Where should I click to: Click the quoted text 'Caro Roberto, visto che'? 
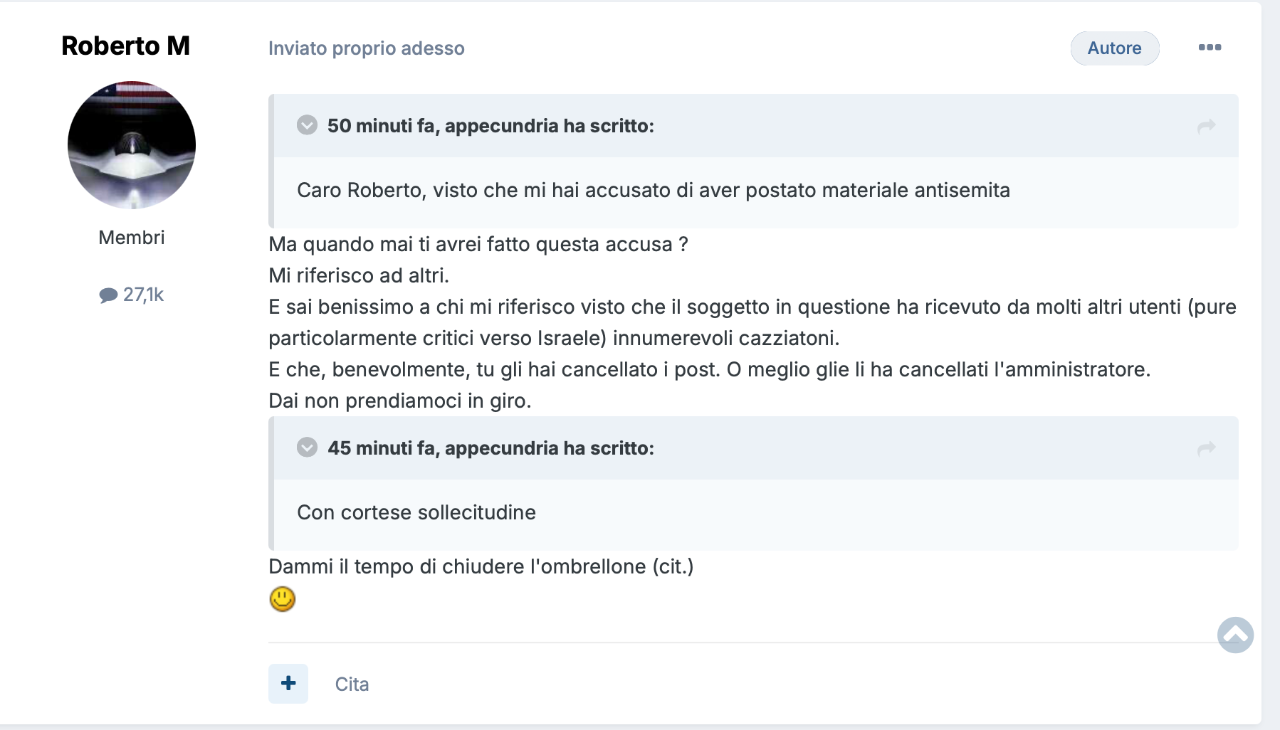pos(407,190)
